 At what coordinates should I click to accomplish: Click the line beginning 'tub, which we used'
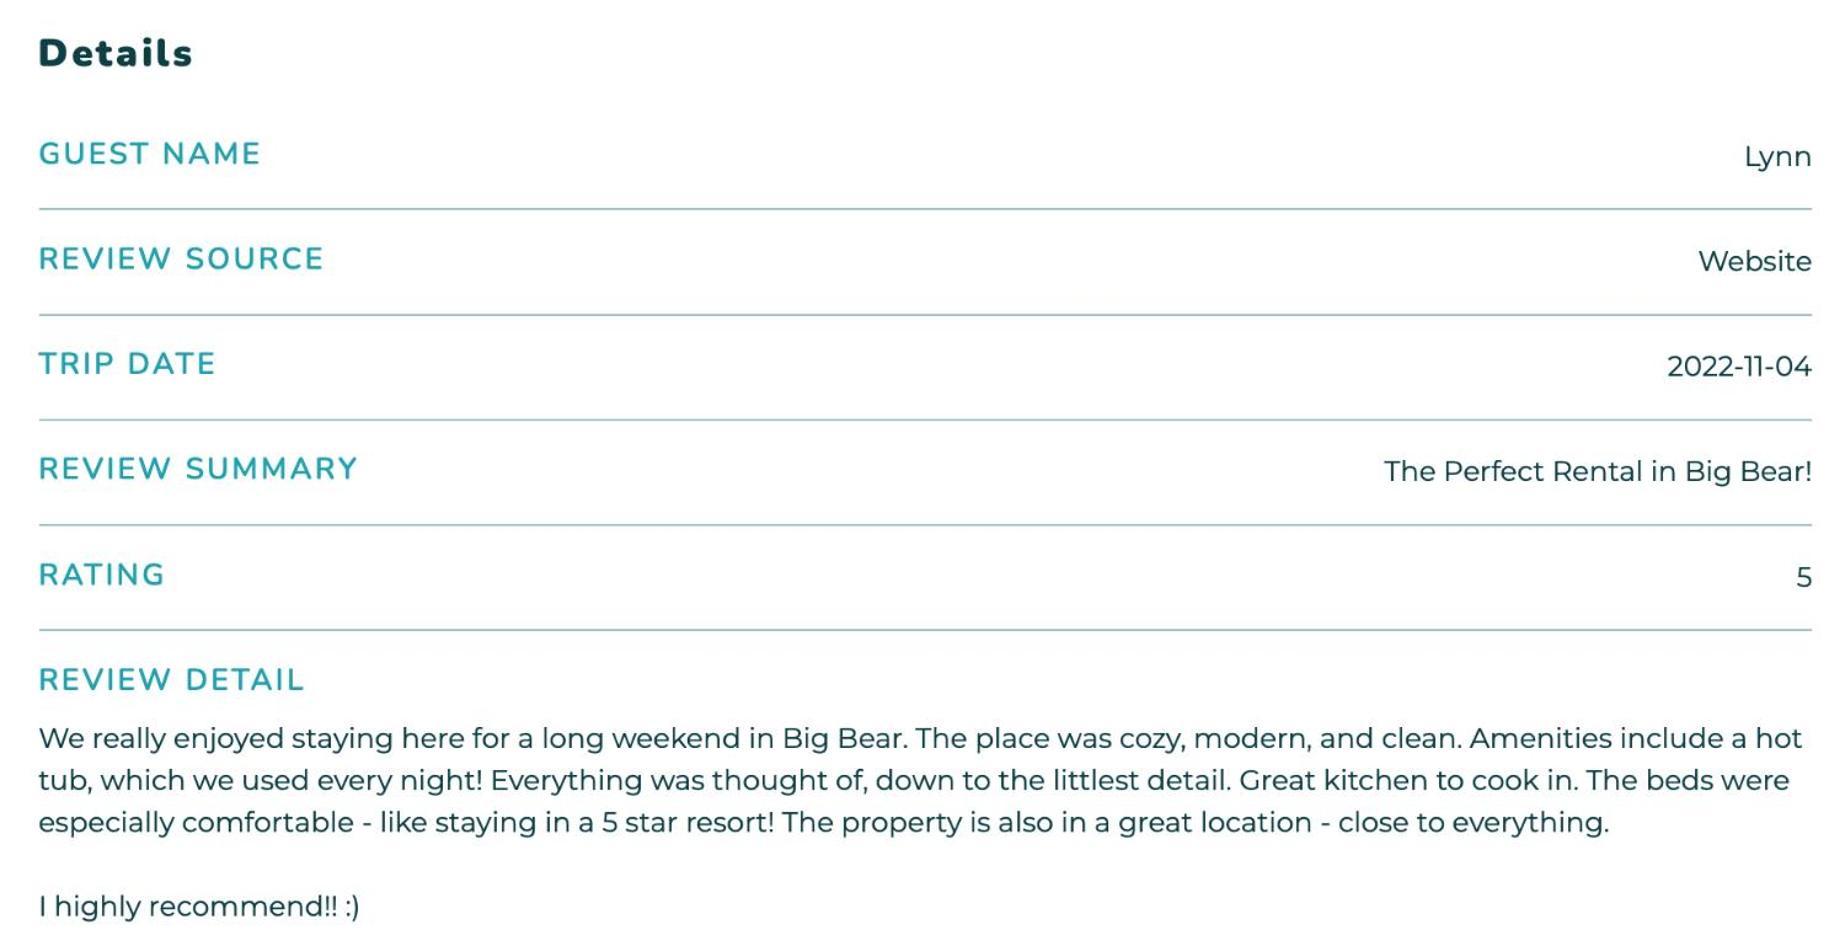coord(913,781)
